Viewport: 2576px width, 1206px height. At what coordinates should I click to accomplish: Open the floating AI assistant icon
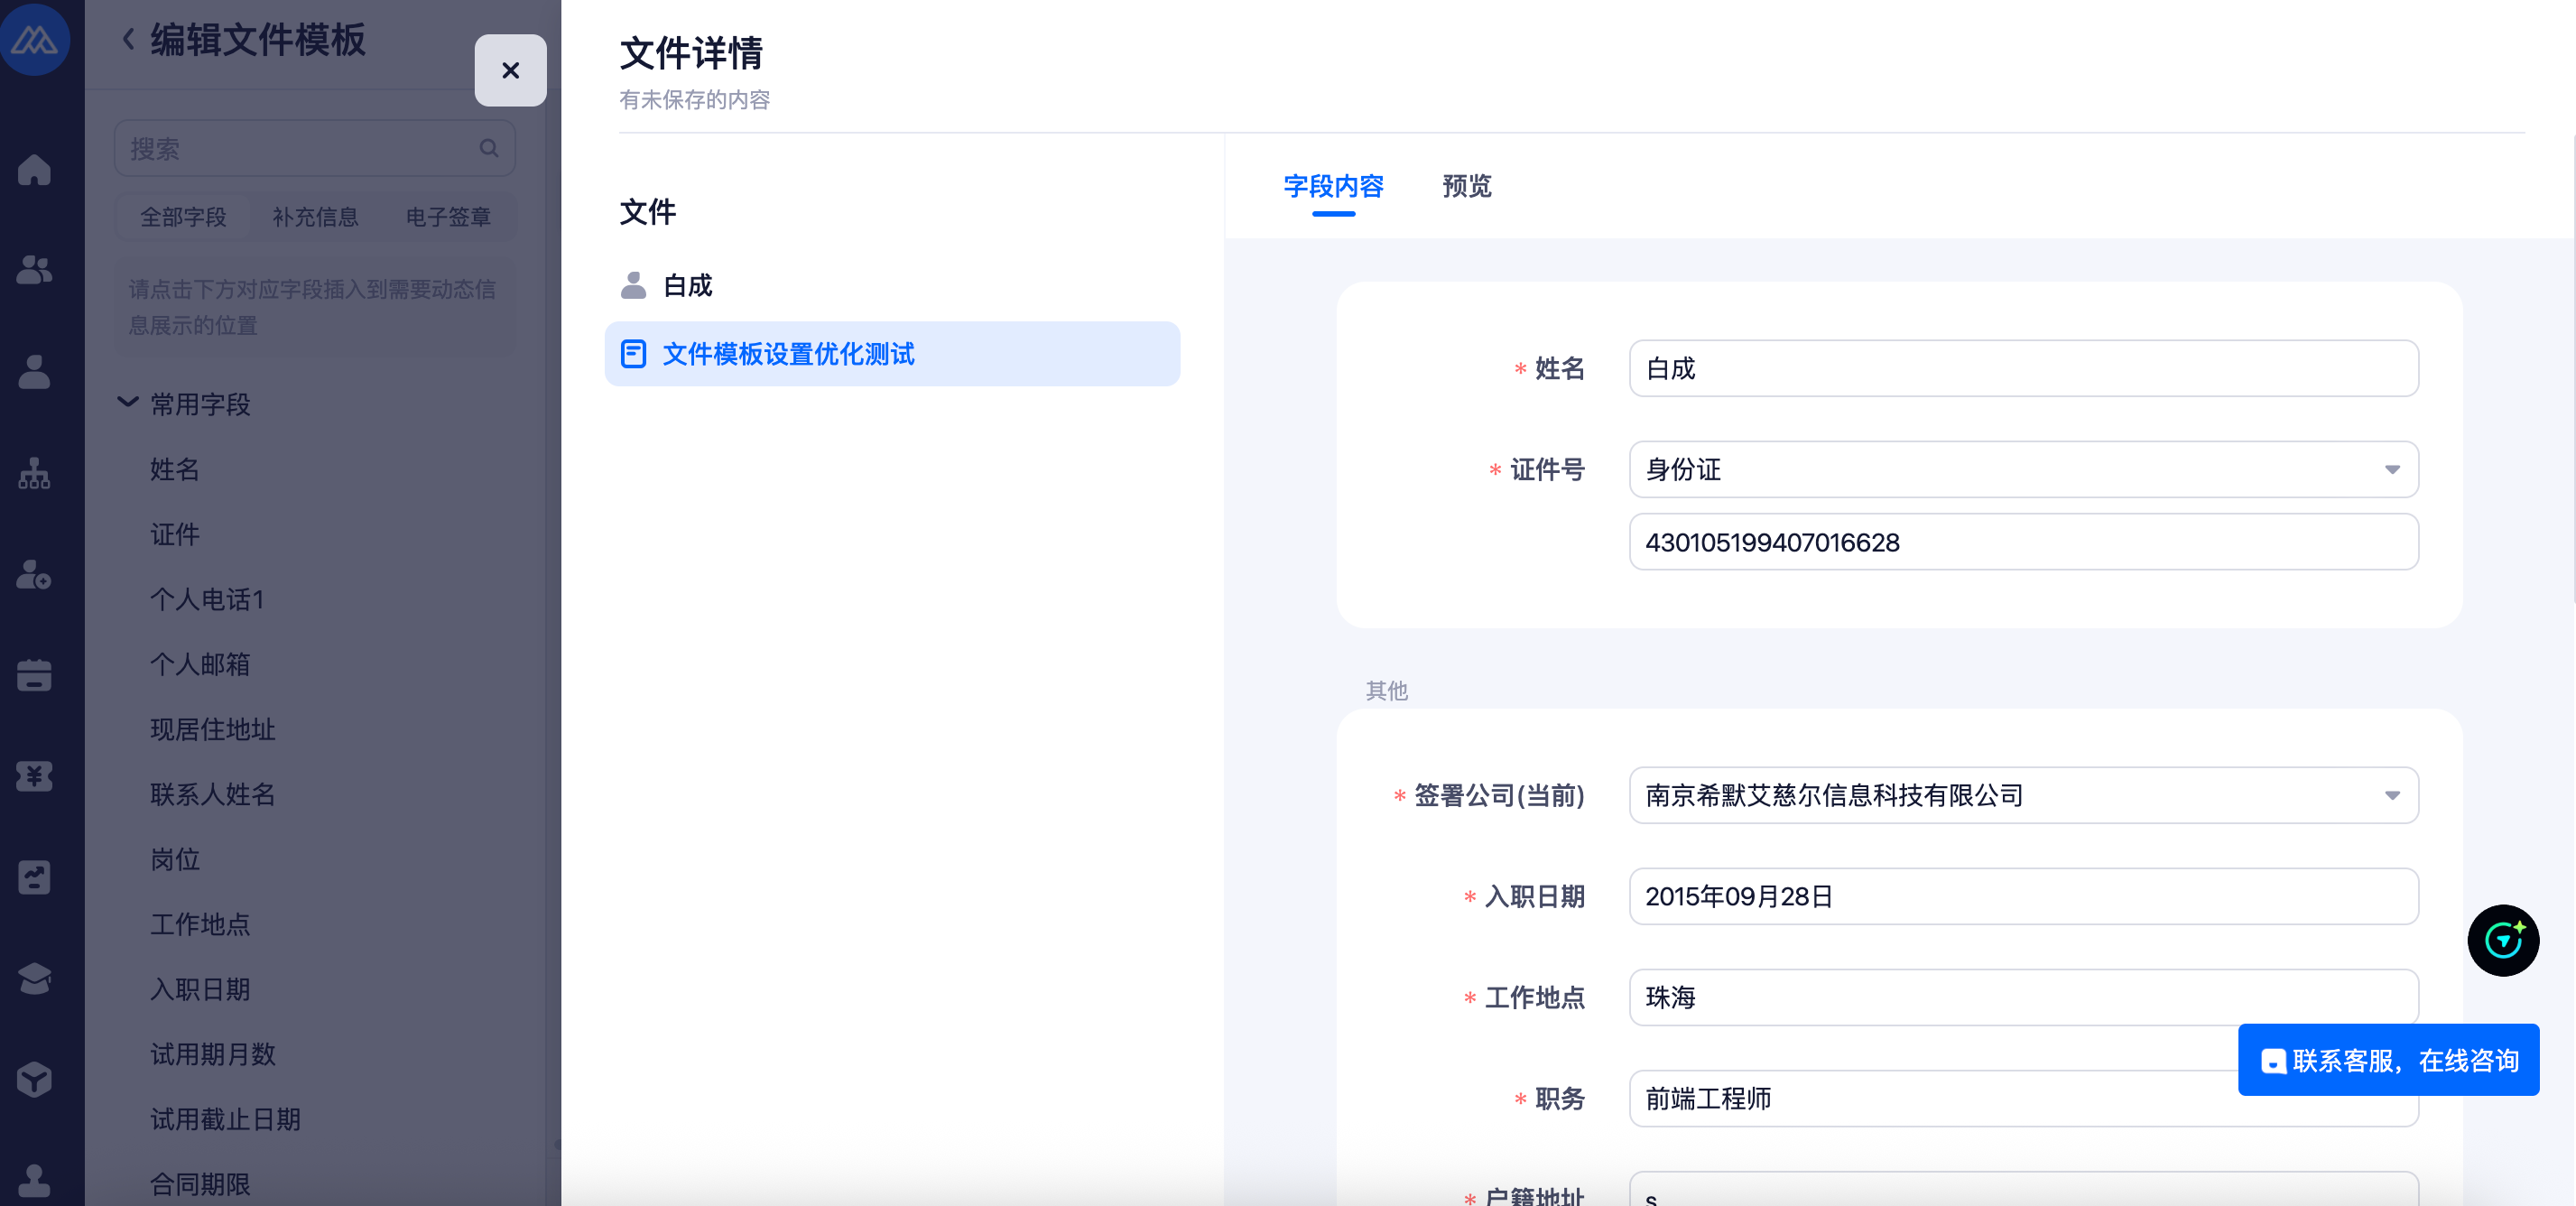(2503, 940)
